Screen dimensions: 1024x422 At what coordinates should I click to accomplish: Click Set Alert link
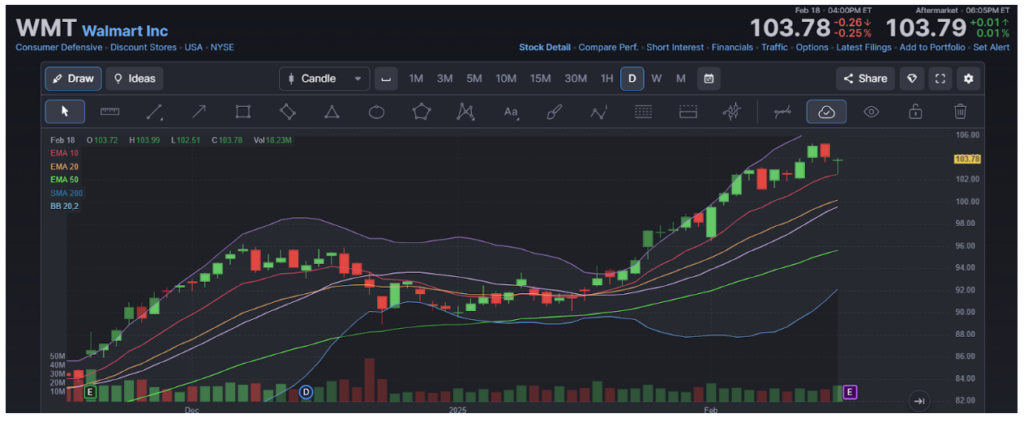tap(992, 48)
